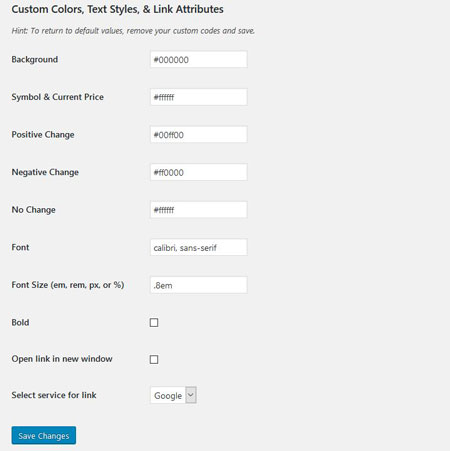The image size is (450, 451).
Task: Click the Background label
Action: [x=35, y=59]
